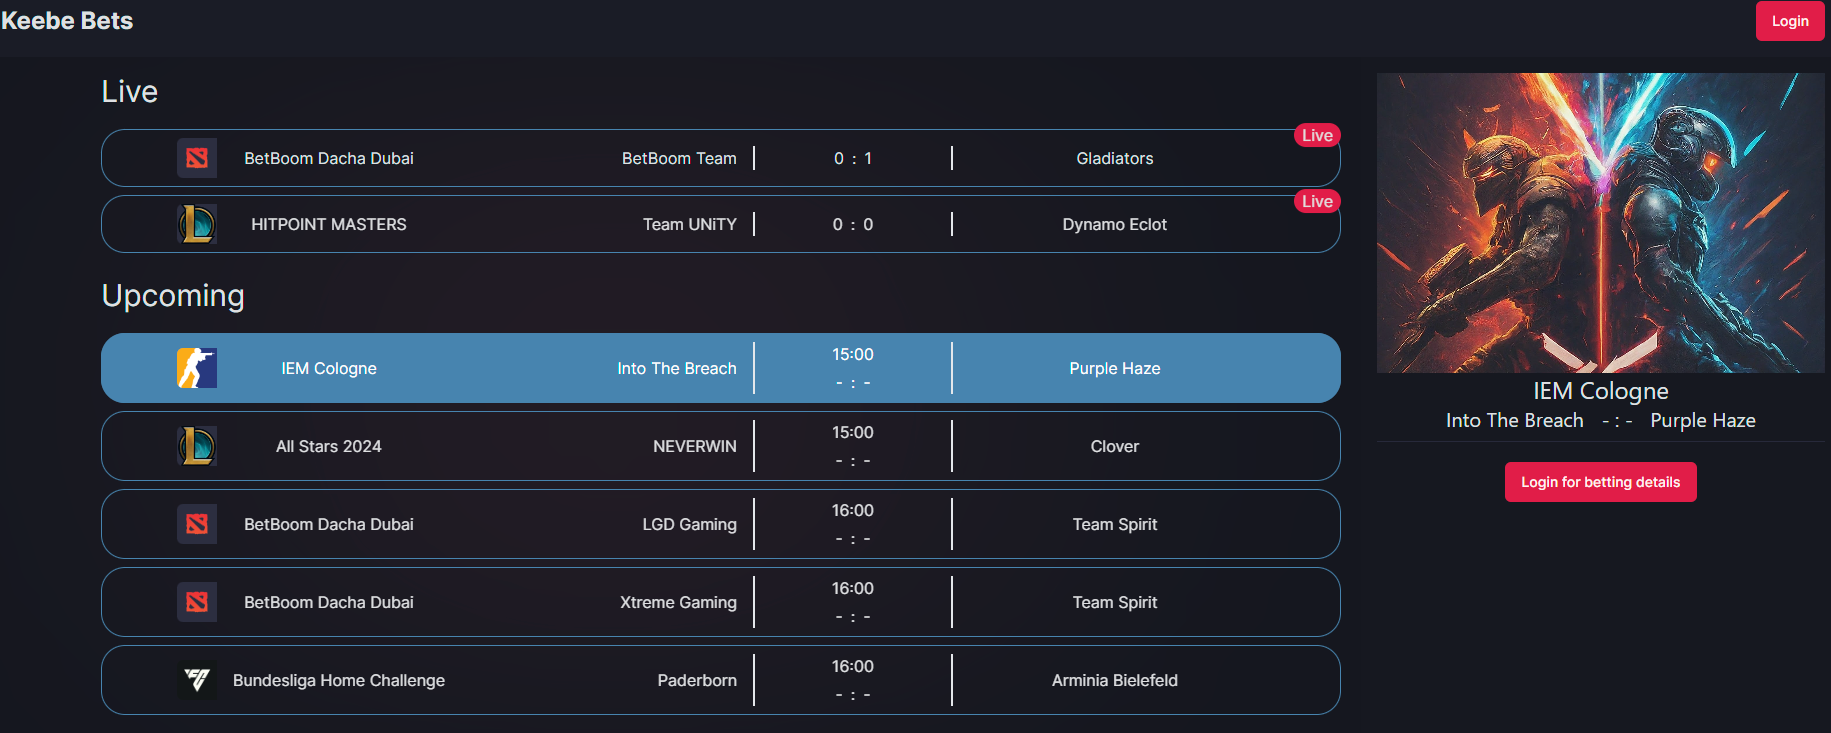This screenshot has height=733, width=1831.
Task: Click Dota 2 icon in Xtreme Gaming row
Action: pos(197,602)
